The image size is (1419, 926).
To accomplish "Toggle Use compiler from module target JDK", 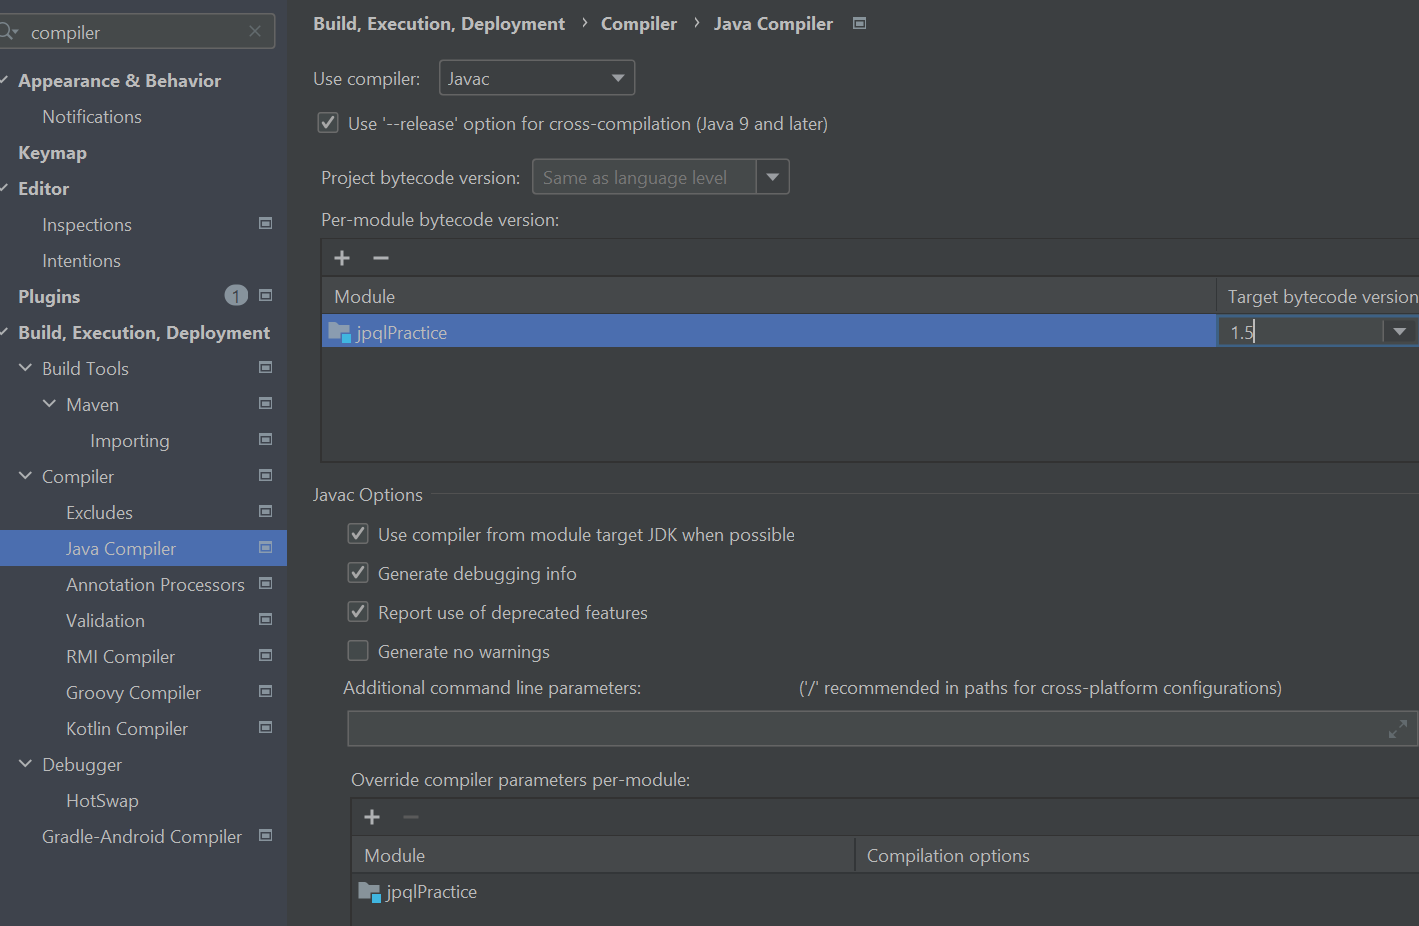I will (x=358, y=534).
